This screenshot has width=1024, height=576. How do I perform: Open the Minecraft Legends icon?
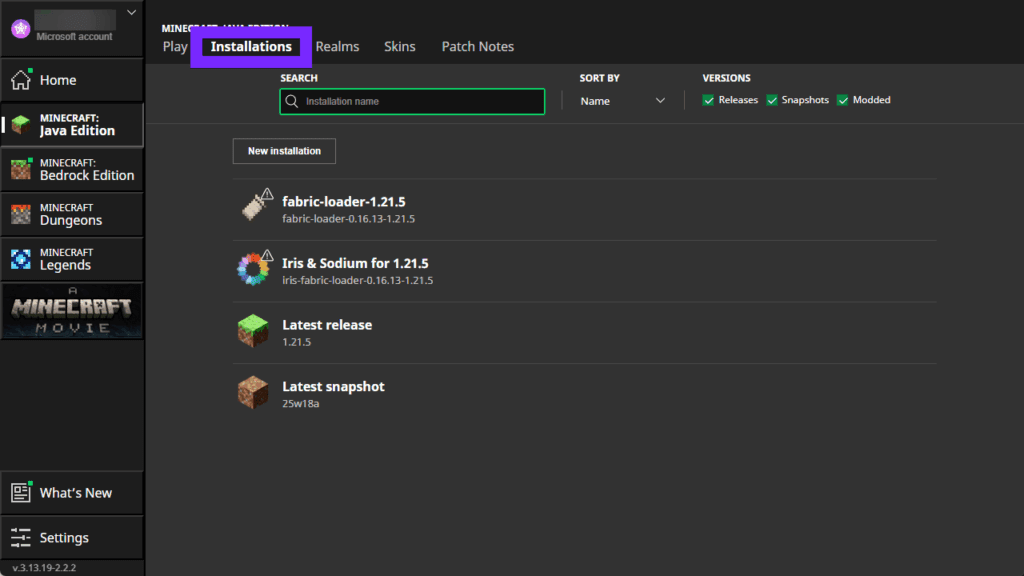tap(21, 259)
